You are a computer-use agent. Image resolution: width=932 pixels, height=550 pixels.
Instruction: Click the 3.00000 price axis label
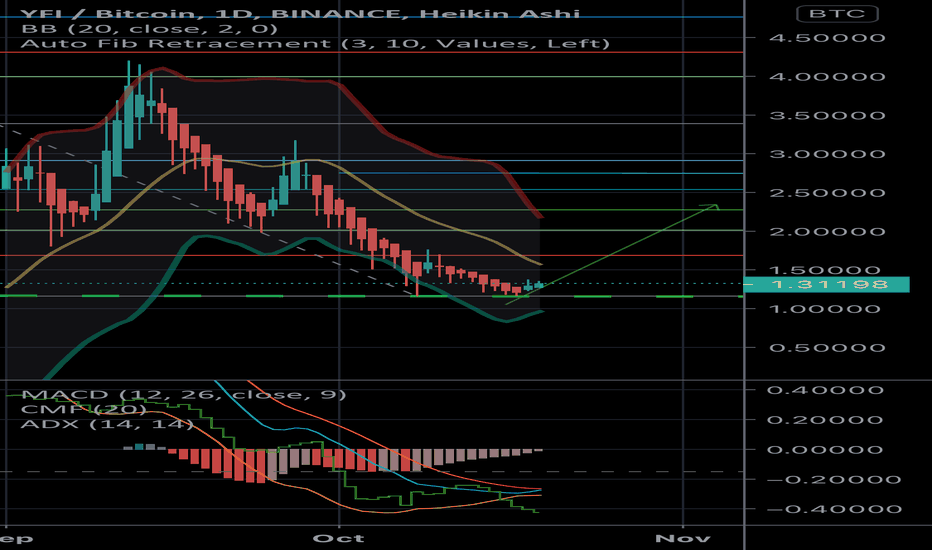click(x=827, y=154)
